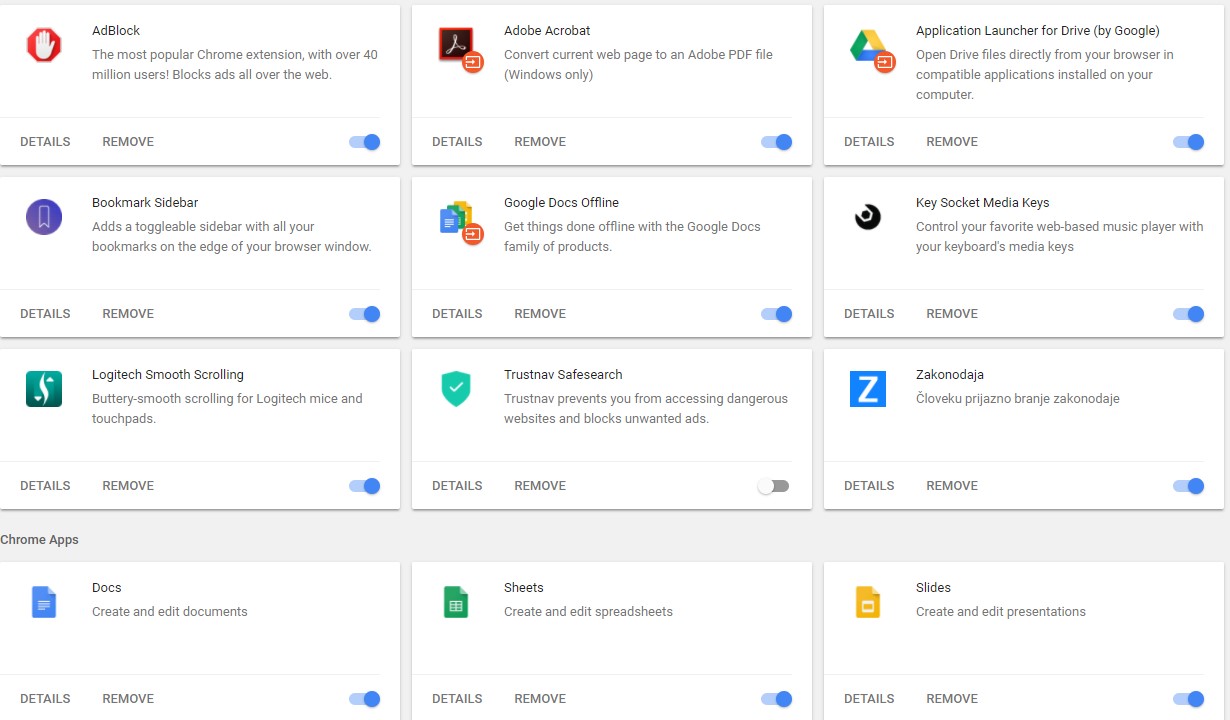Viewport: 1230px width, 720px height.
Task: Open Zakonodaja details
Action: (x=869, y=486)
